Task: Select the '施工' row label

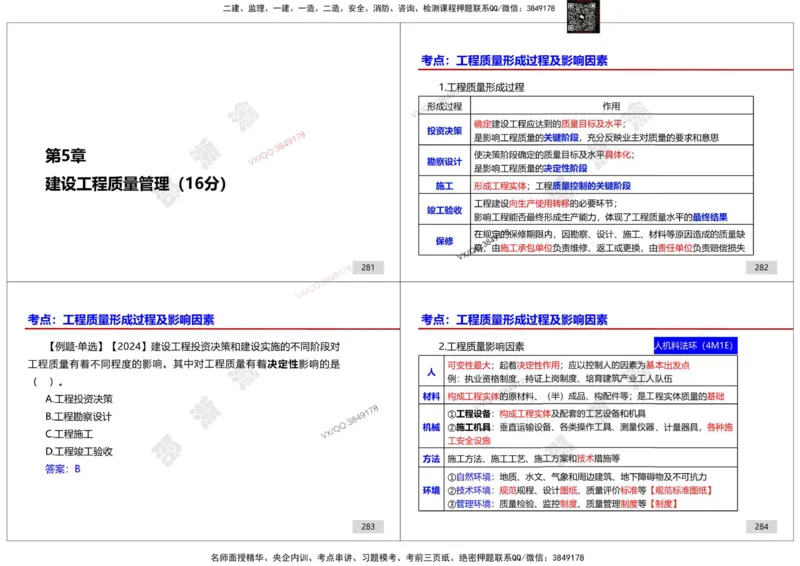Action: [444, 186]
